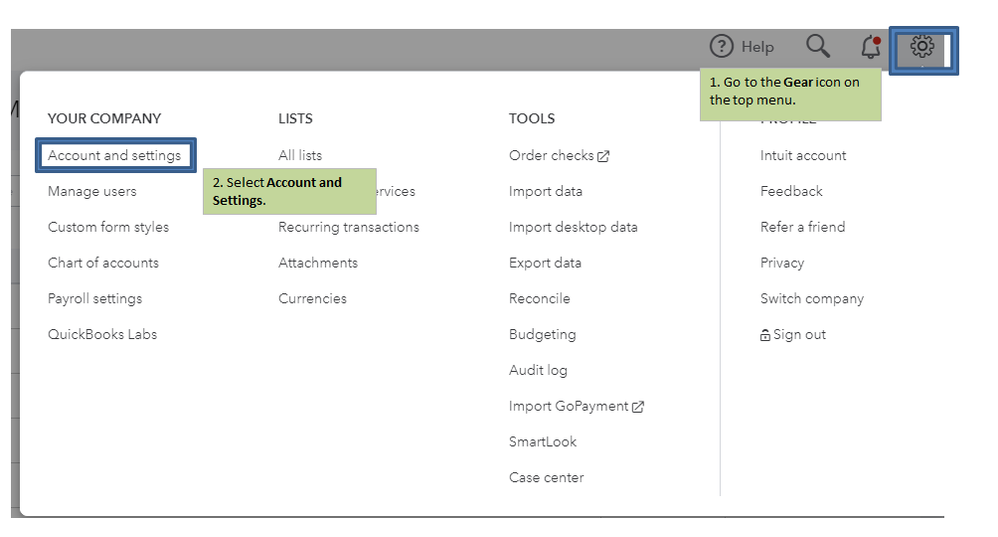Open the Currencies list
The image size is (998, 537).
[x=312, y=299]
